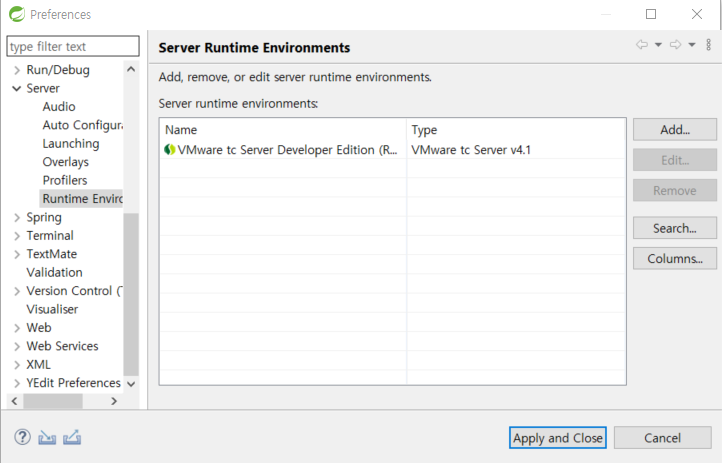Open the back history dropdown arrow

point(658,45)
